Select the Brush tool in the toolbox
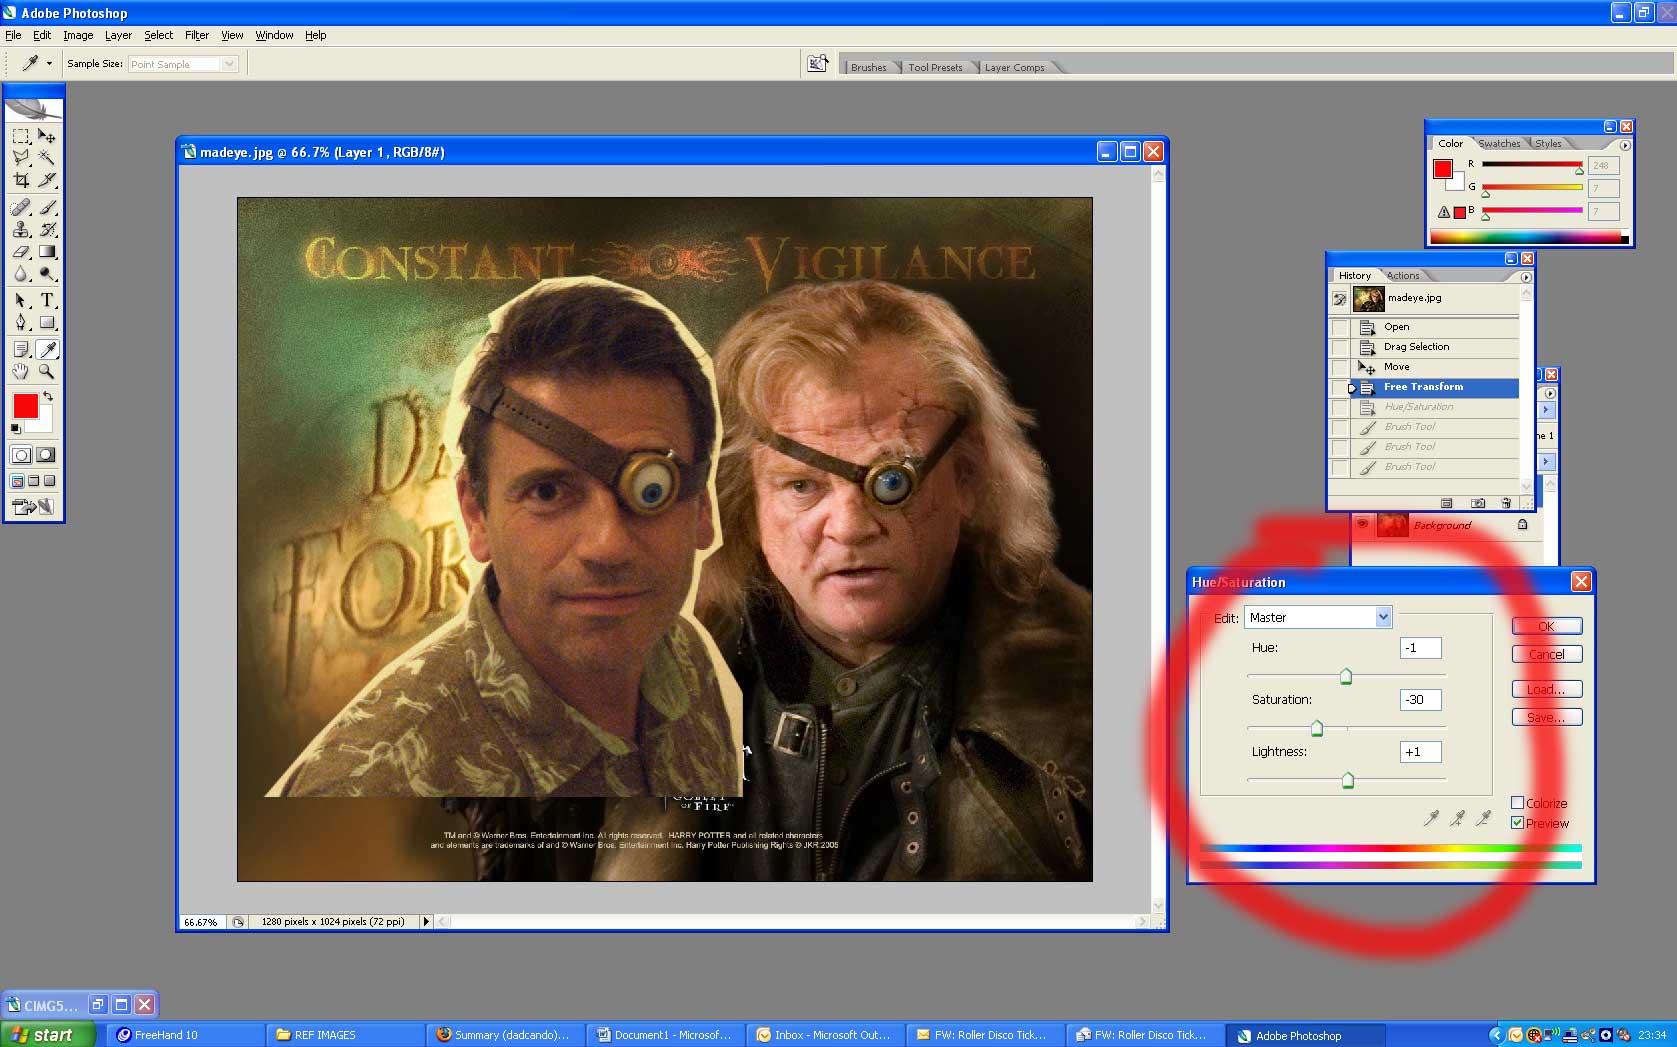 click(47, 207)
